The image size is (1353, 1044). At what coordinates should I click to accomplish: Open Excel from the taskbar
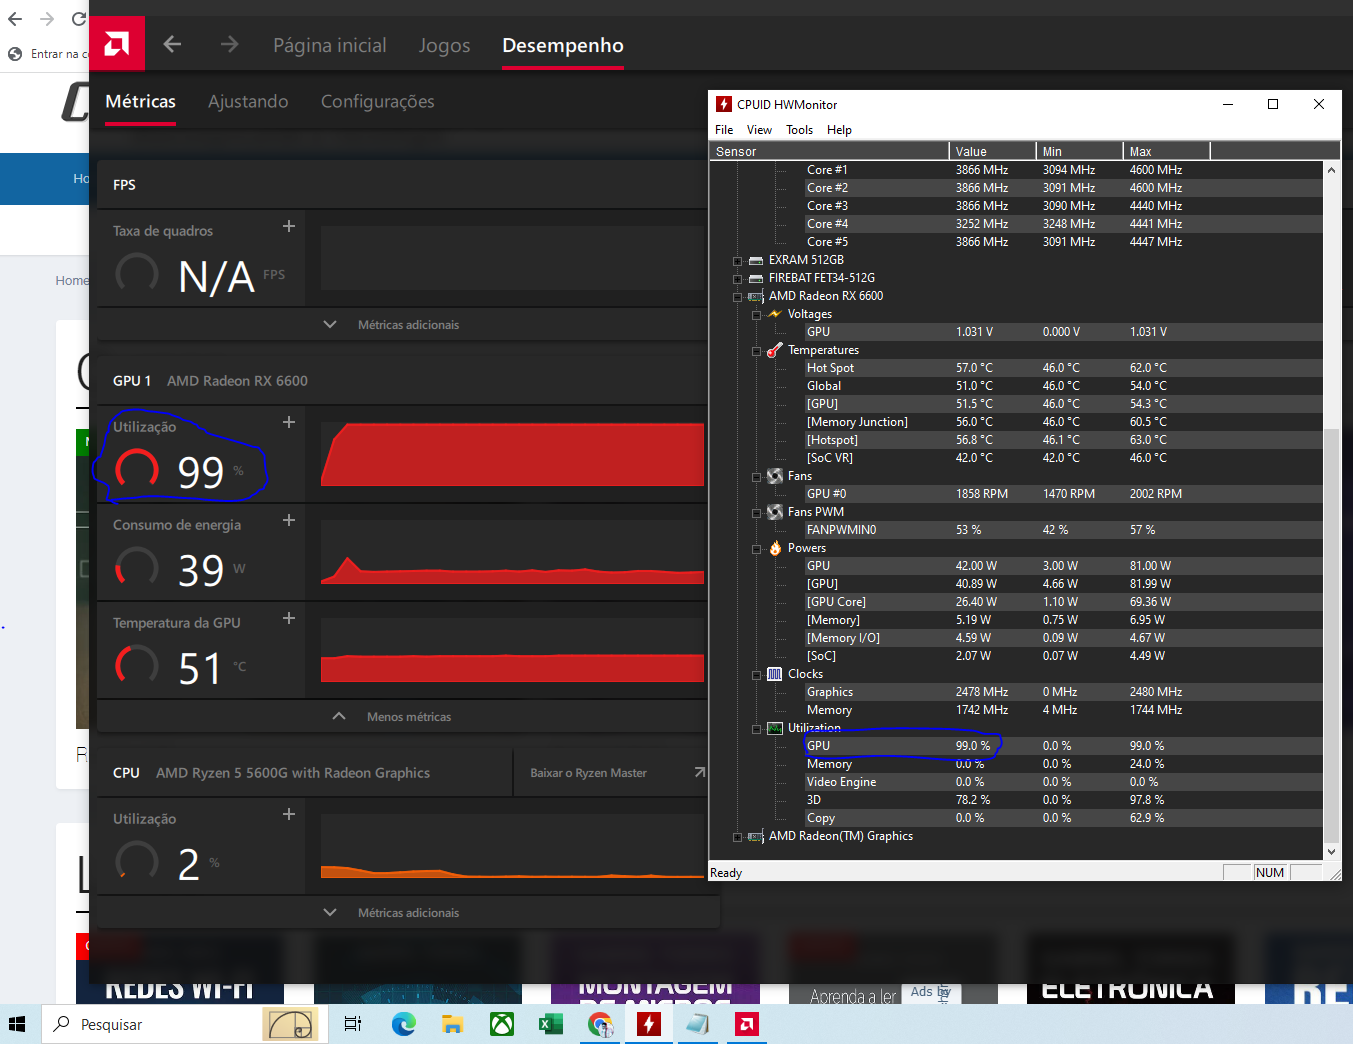(550, 1024)
